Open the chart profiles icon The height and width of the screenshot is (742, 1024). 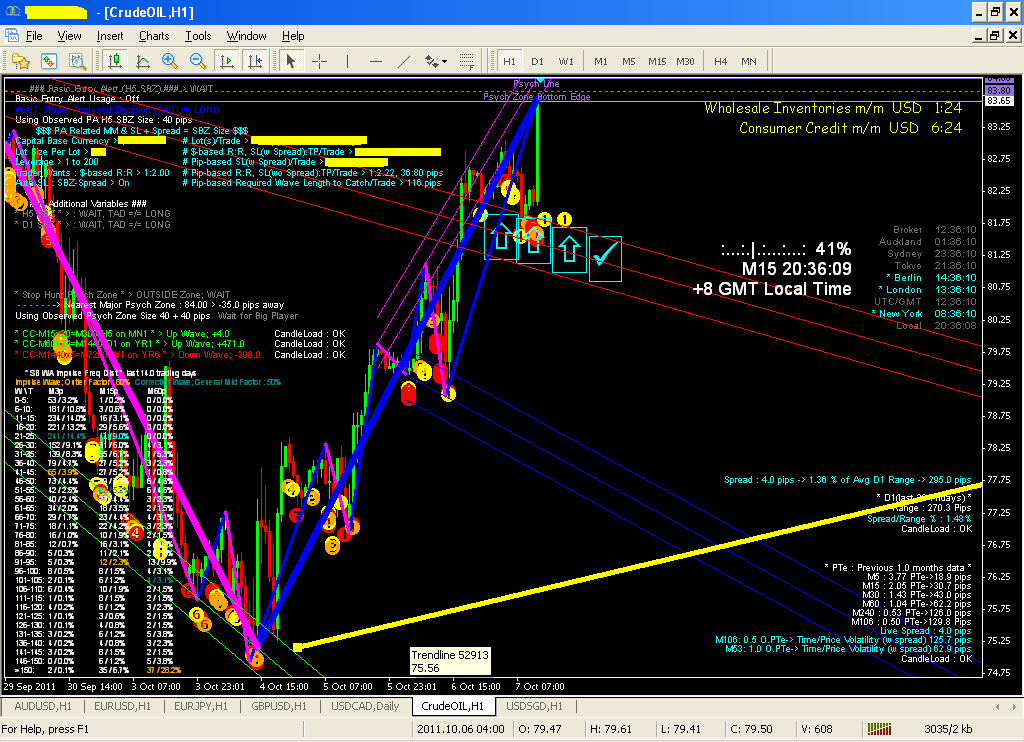click(x=20, y=61)
